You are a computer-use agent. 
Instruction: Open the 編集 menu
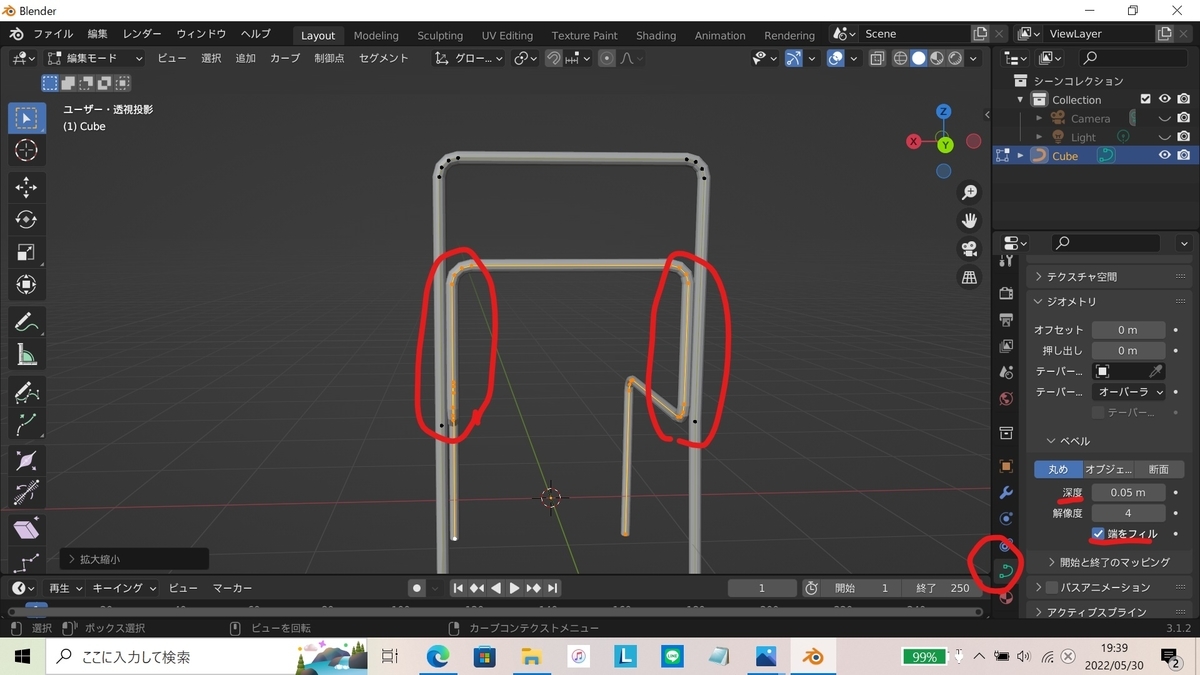[x=97, y=34]
